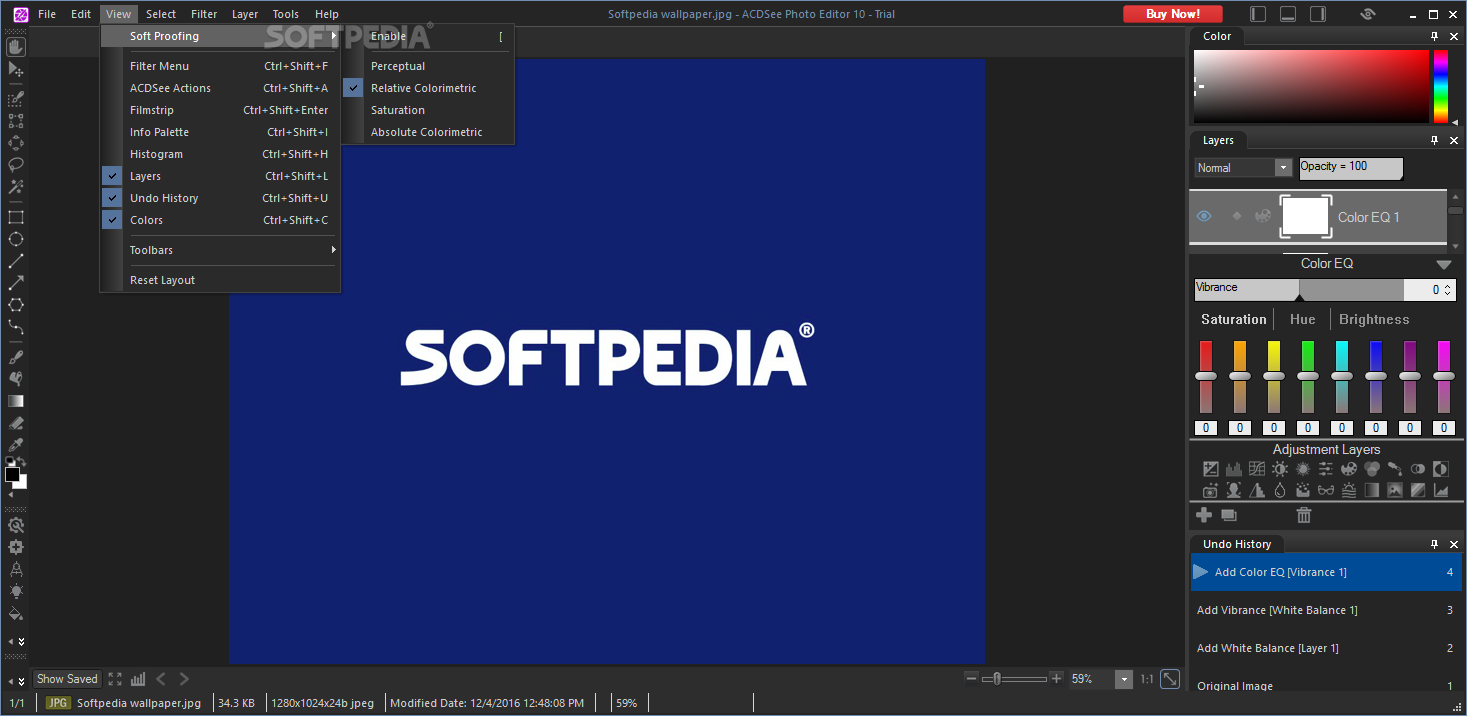Click the fit-image button beside 1:1
This screenshot has height=716, width=1467.
pyautogui.click(x=1171, y=679)
